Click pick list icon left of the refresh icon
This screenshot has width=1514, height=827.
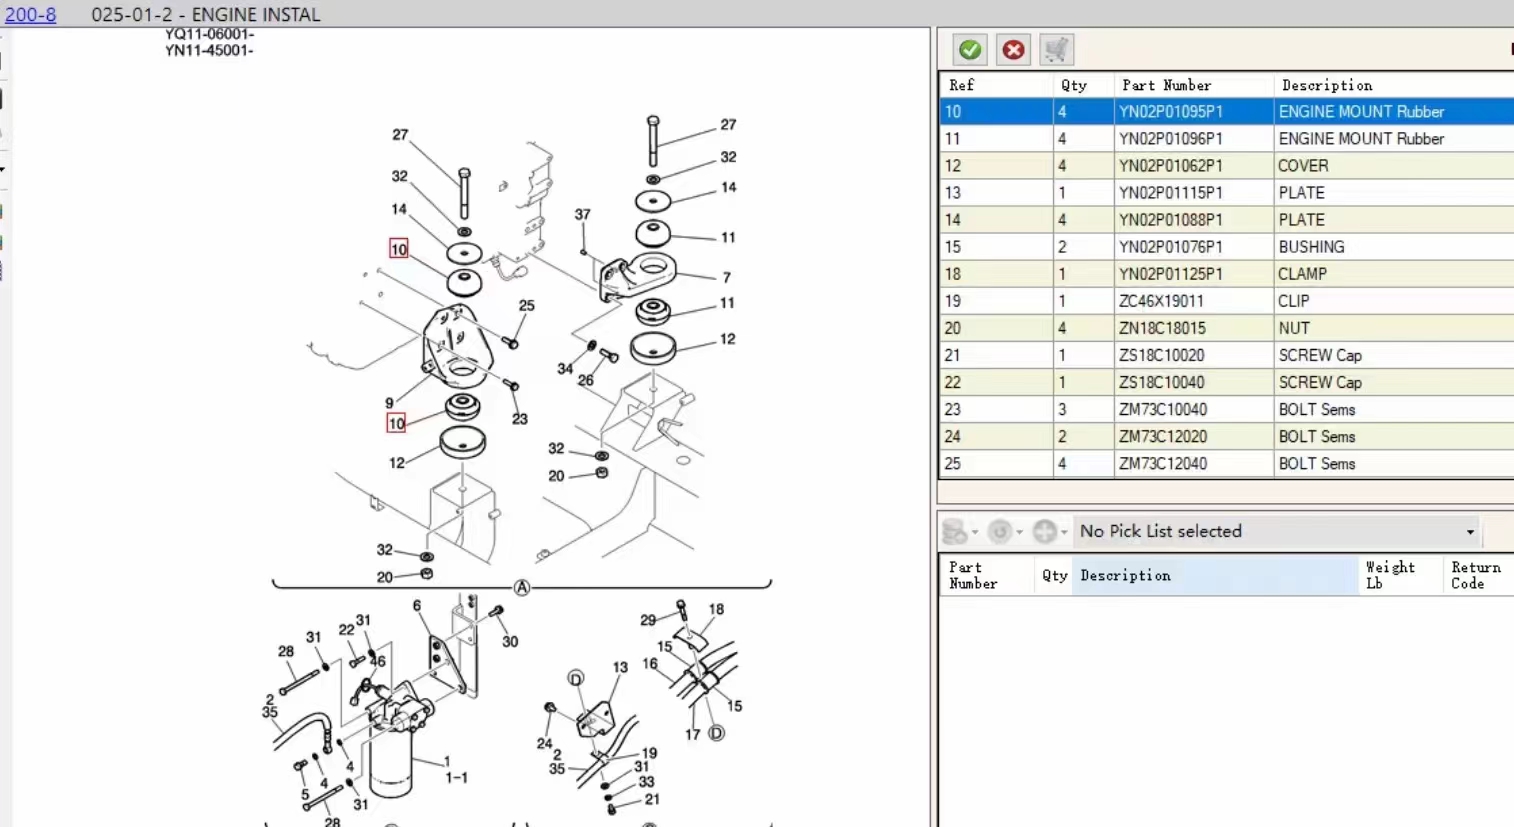955,531
